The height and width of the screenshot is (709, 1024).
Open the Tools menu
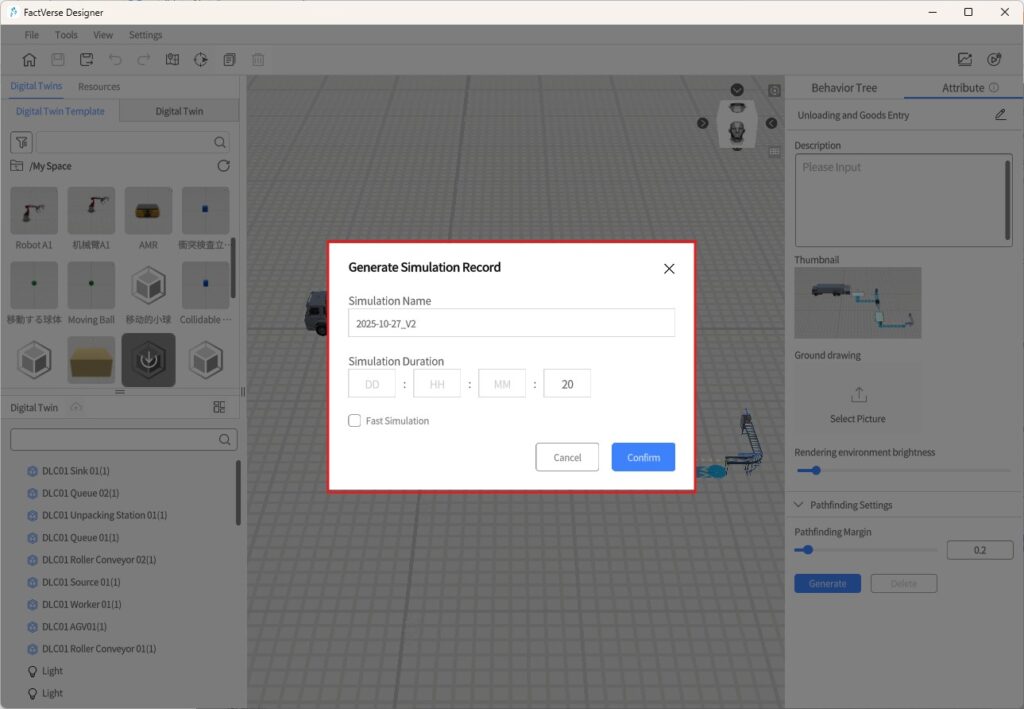click(x=66, y=35)
